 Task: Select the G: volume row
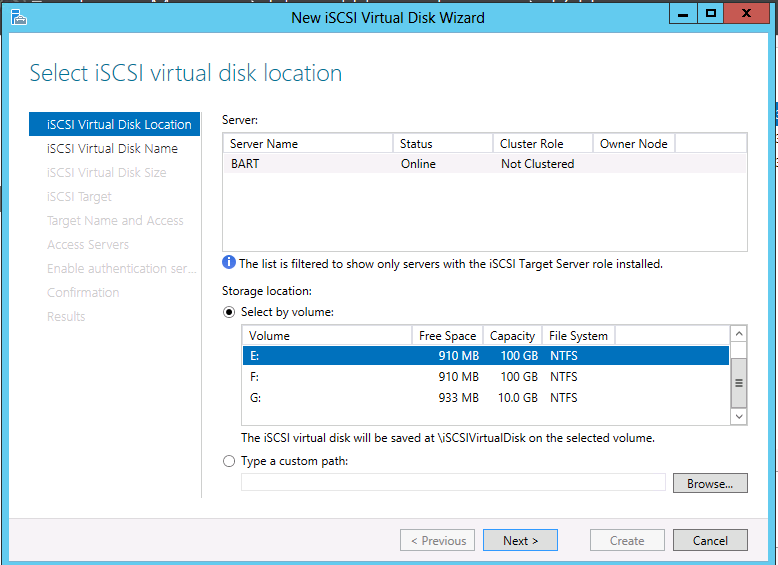[x=486, y=398]
